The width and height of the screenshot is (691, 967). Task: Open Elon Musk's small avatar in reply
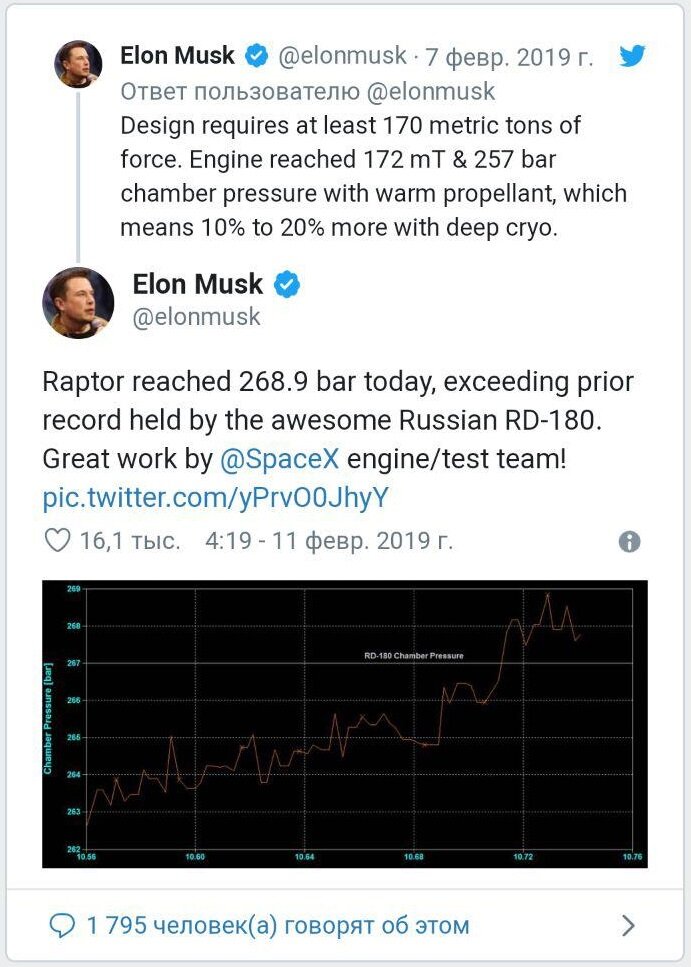click(x=78, y=64)
